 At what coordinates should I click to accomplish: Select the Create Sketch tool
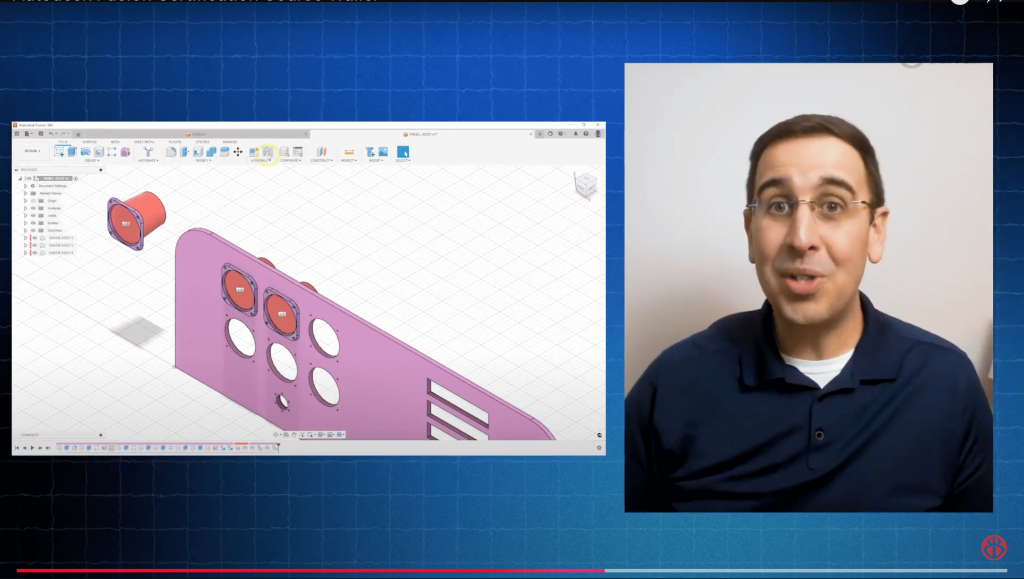click(60, 151)
